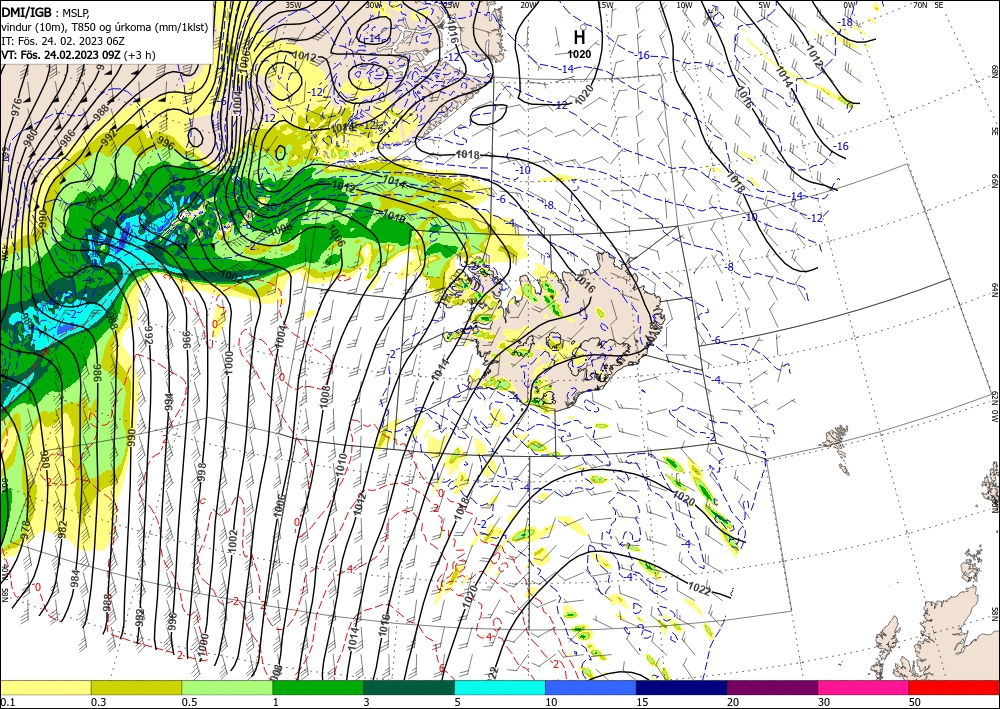Click the legend value 30
The height and width of the screenshot is (709, 1000).
[825, 702]
